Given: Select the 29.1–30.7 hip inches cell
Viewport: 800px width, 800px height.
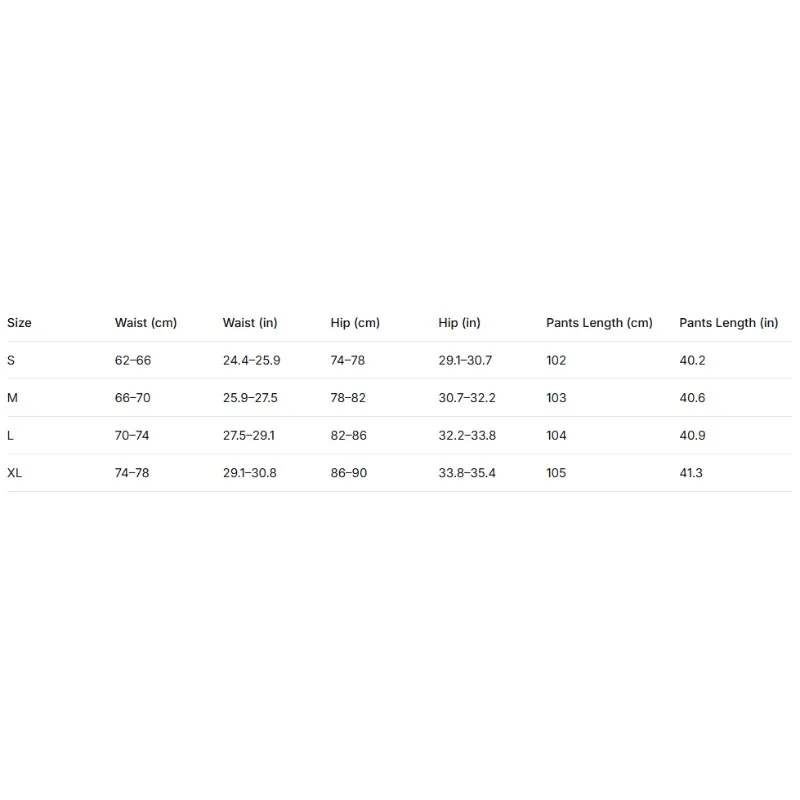Looking at the screenshot, I should (465, 361).
